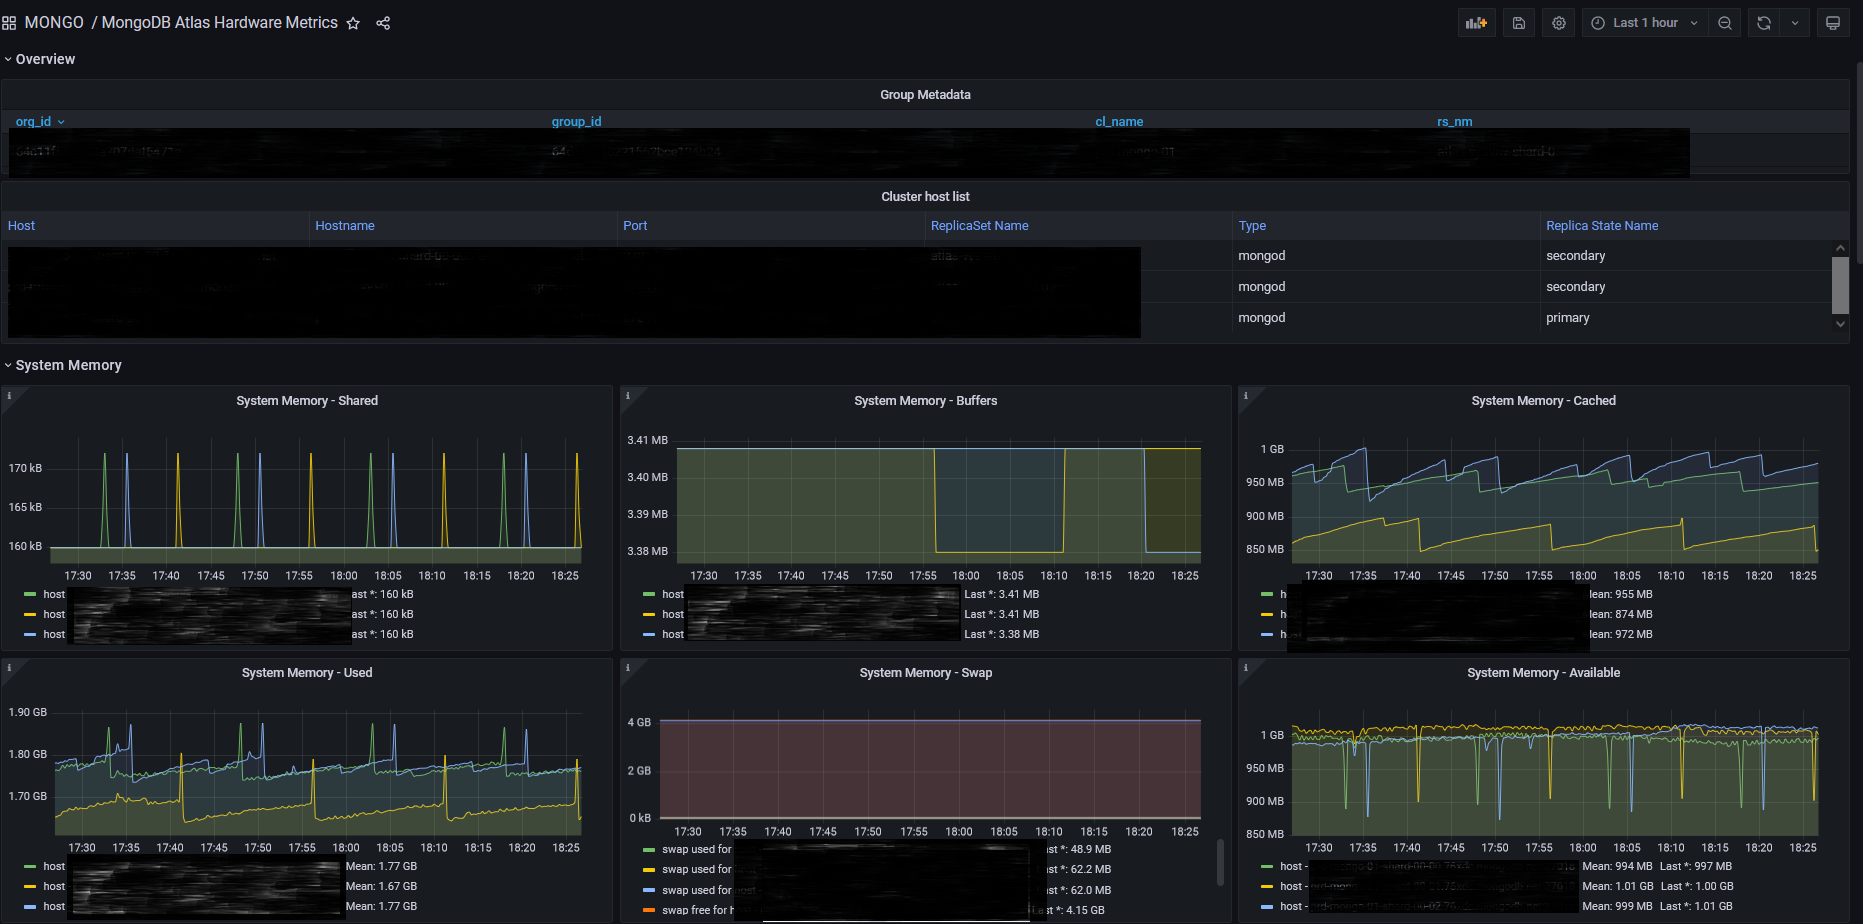This screenshot has width=1863, height=924.
Task: Click the Add panel icon
Action: click(1476, 23)
